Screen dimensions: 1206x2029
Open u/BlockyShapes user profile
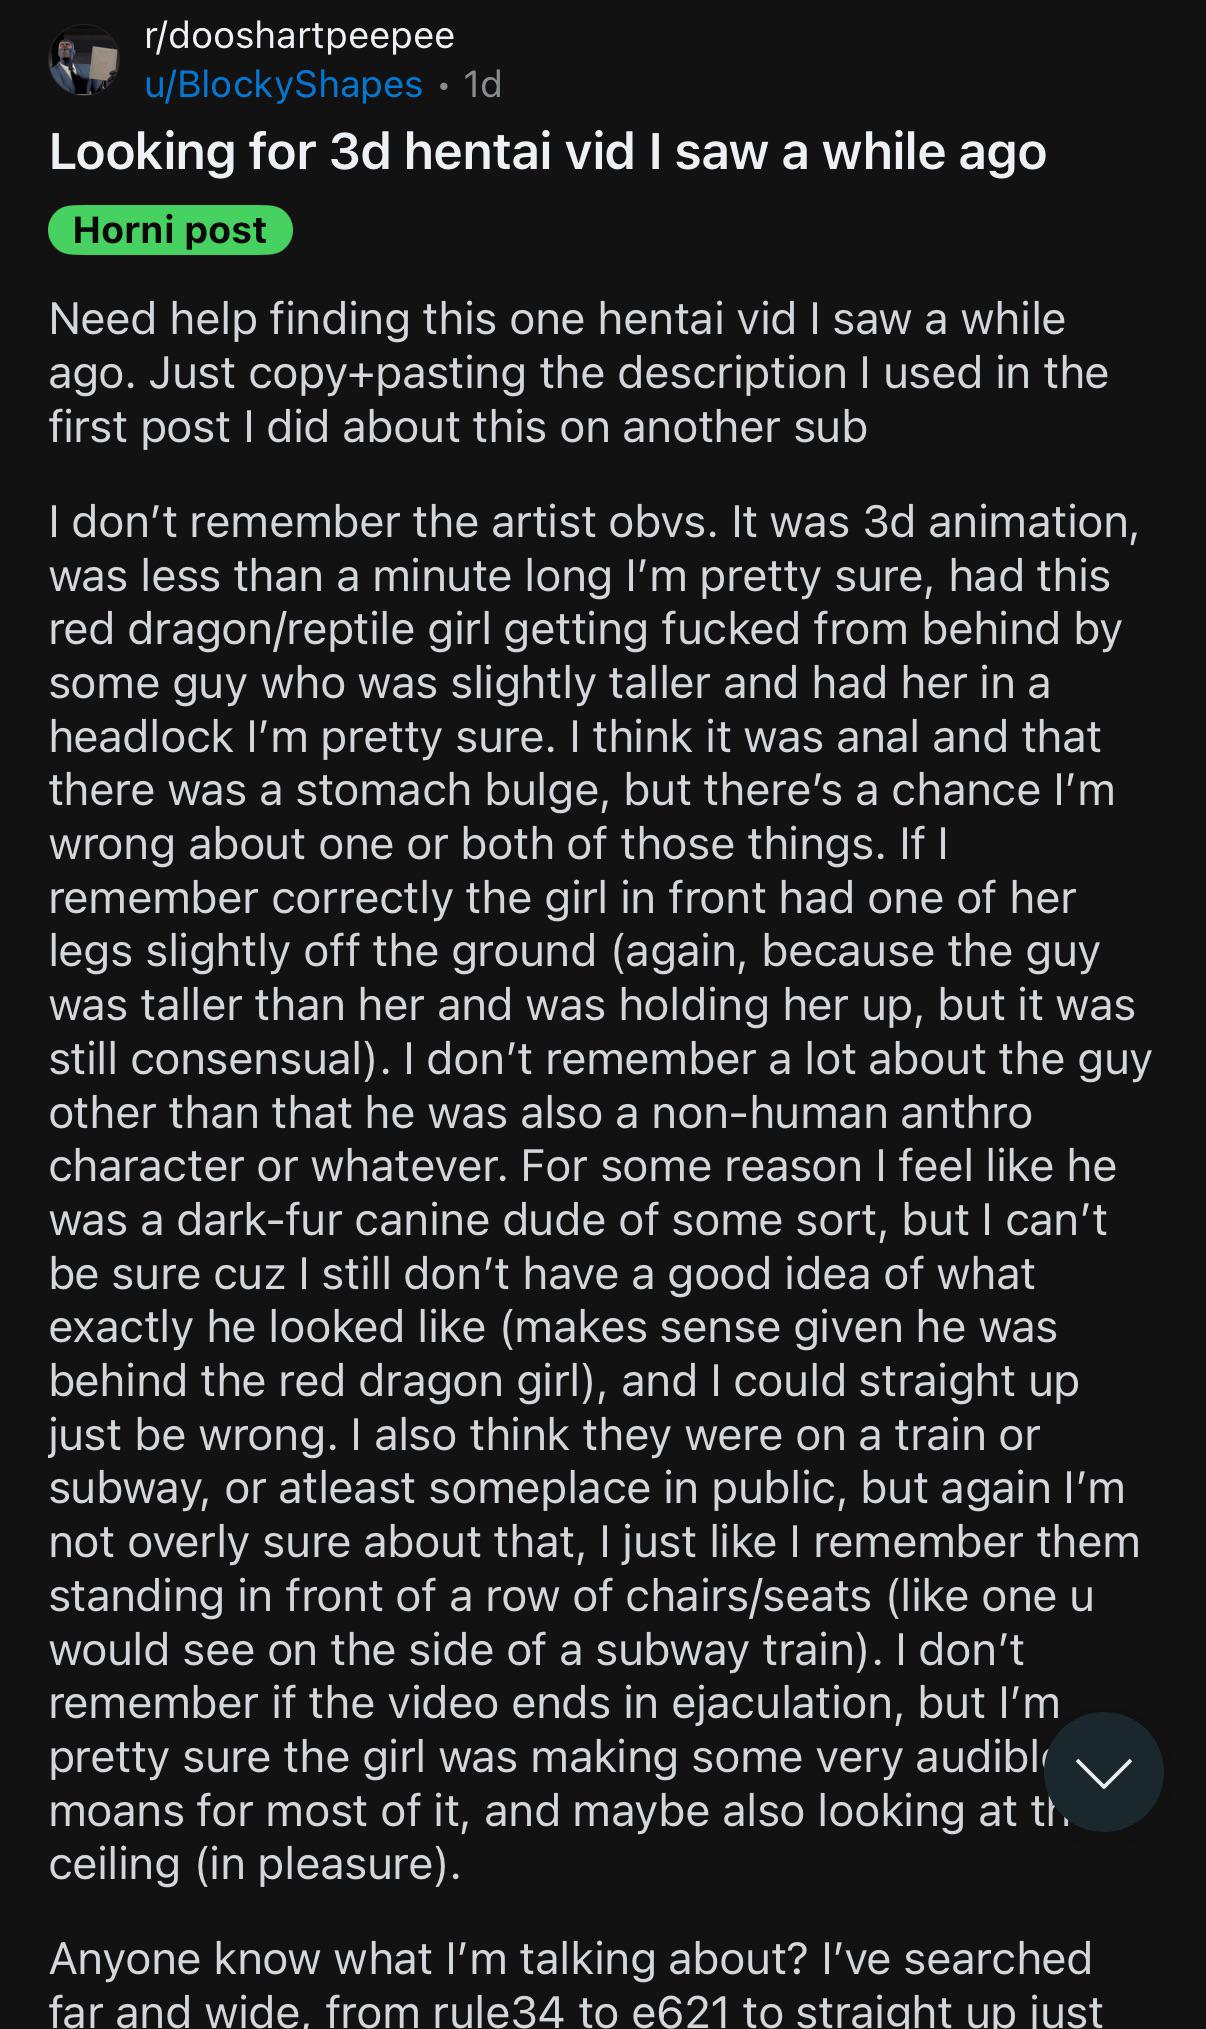tap(283, 85)
